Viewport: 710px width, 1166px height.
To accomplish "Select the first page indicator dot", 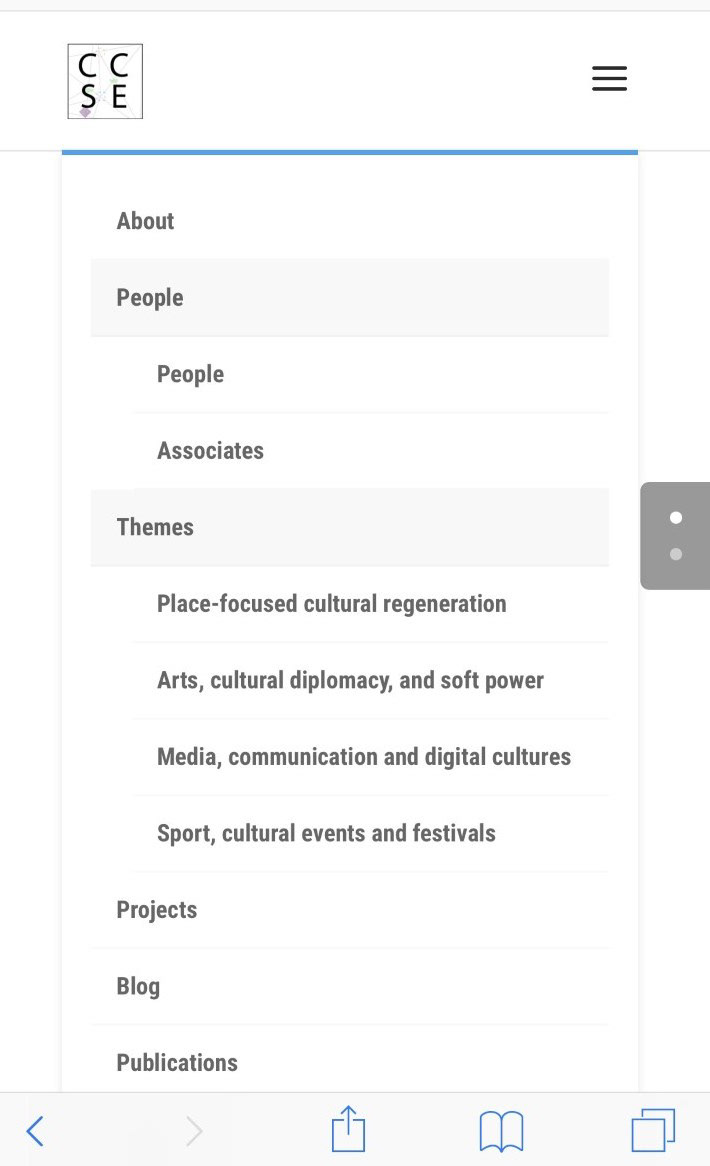I will [x=676, y=517].
